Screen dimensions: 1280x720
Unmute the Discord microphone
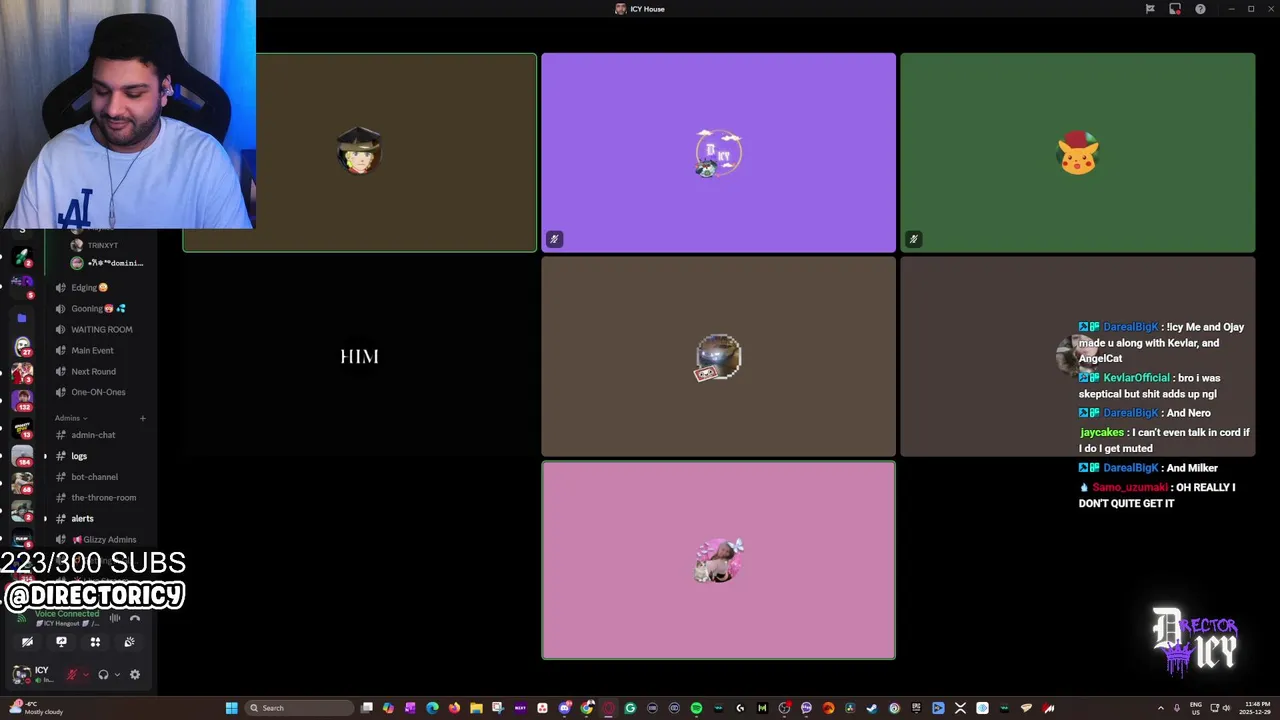coord(71,674)
